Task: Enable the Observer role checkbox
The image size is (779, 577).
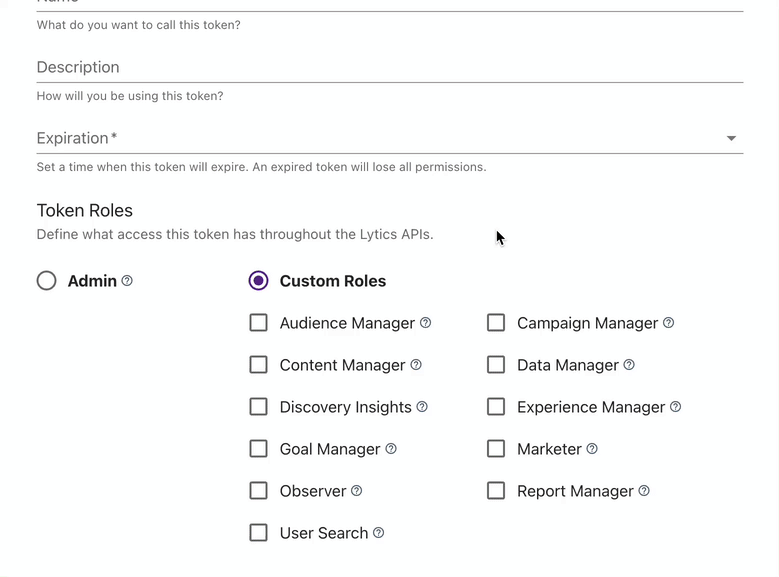Action: (x=258, y=491)
